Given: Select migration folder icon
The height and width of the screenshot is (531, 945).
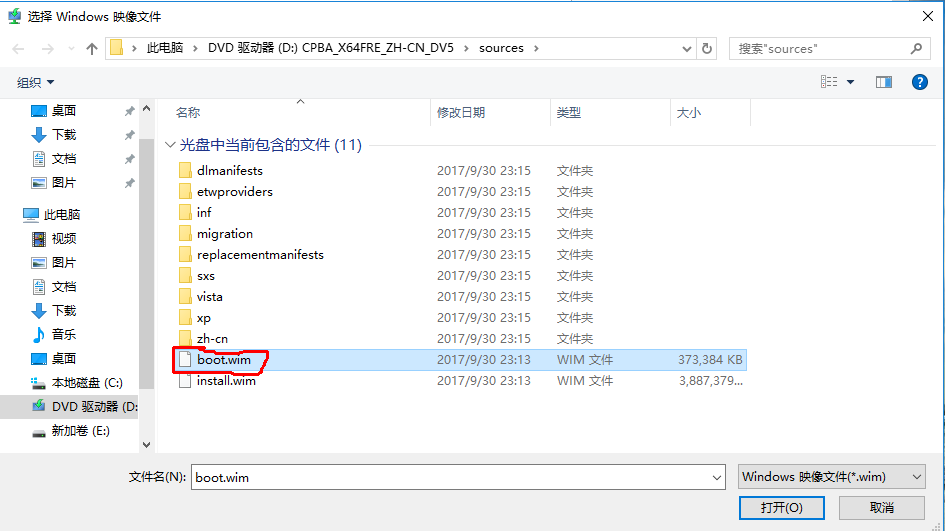Looking at the screenshot, I should [x=185, y=234].
